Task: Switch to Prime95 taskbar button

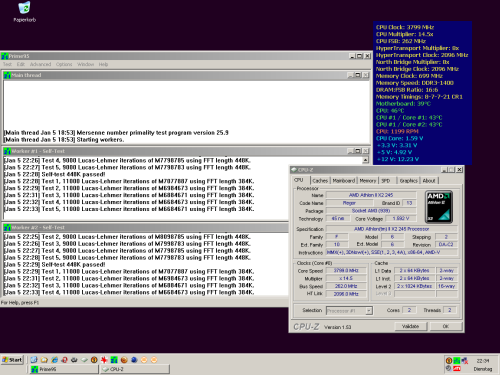Action: (64, 369)
